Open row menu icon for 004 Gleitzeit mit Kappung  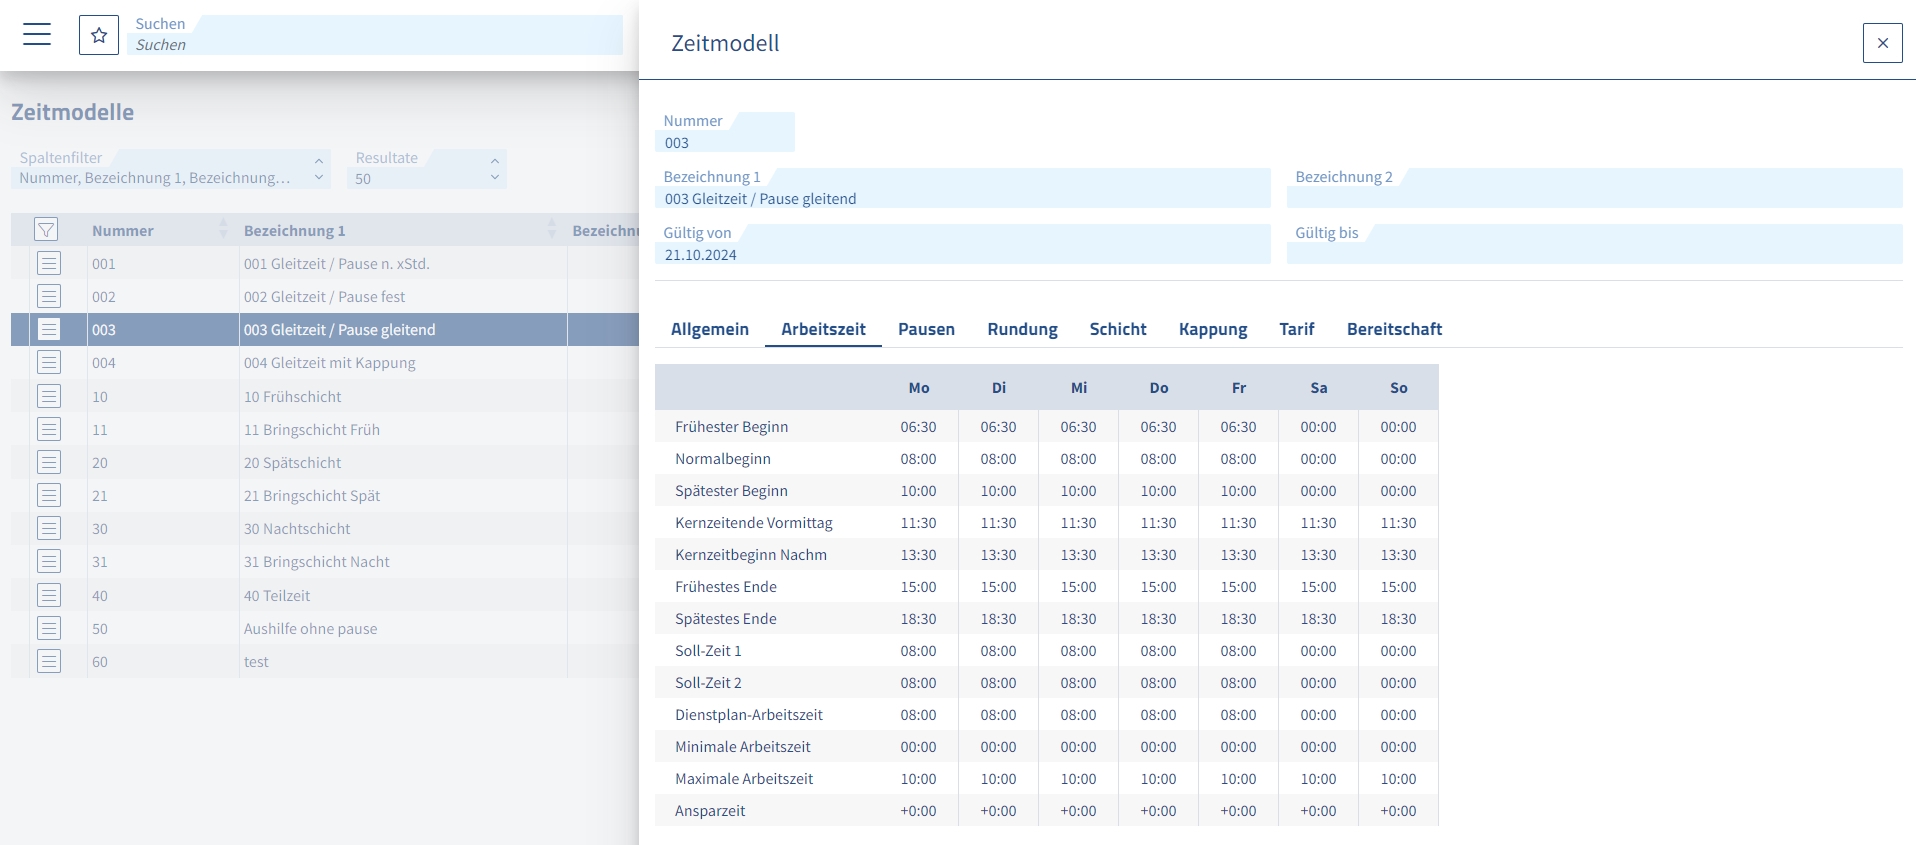49,362
